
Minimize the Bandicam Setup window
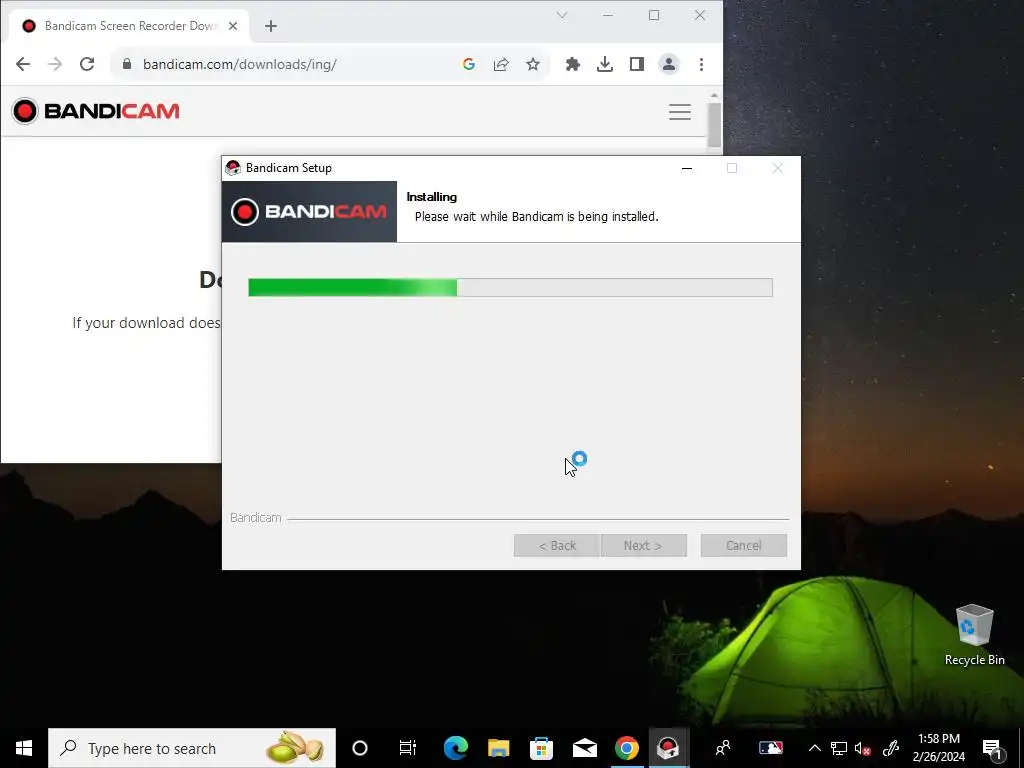point(686,168)
